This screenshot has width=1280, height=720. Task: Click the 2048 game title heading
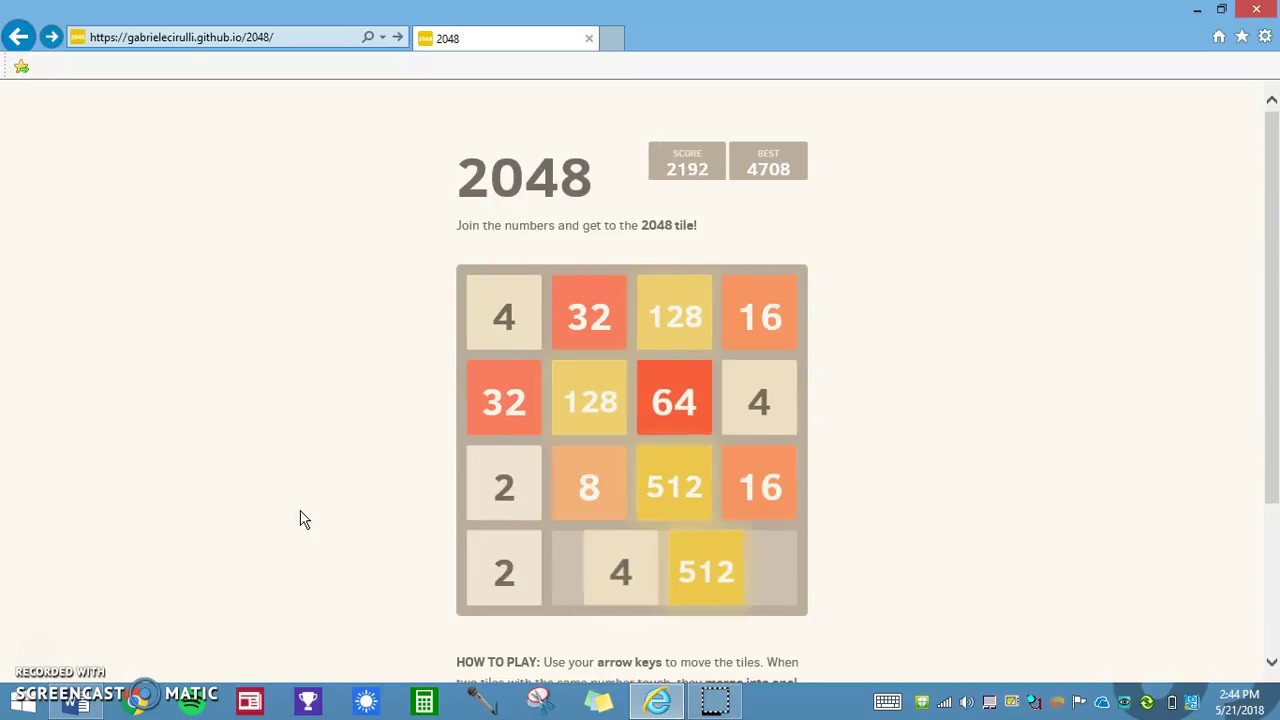(524, 178)
